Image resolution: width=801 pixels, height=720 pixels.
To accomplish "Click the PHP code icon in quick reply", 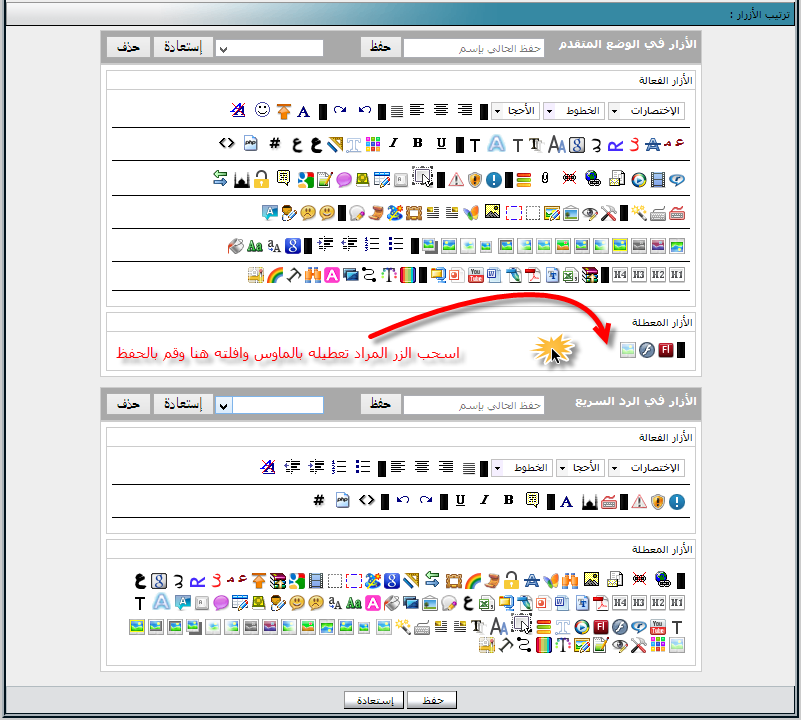I will 341,500.
